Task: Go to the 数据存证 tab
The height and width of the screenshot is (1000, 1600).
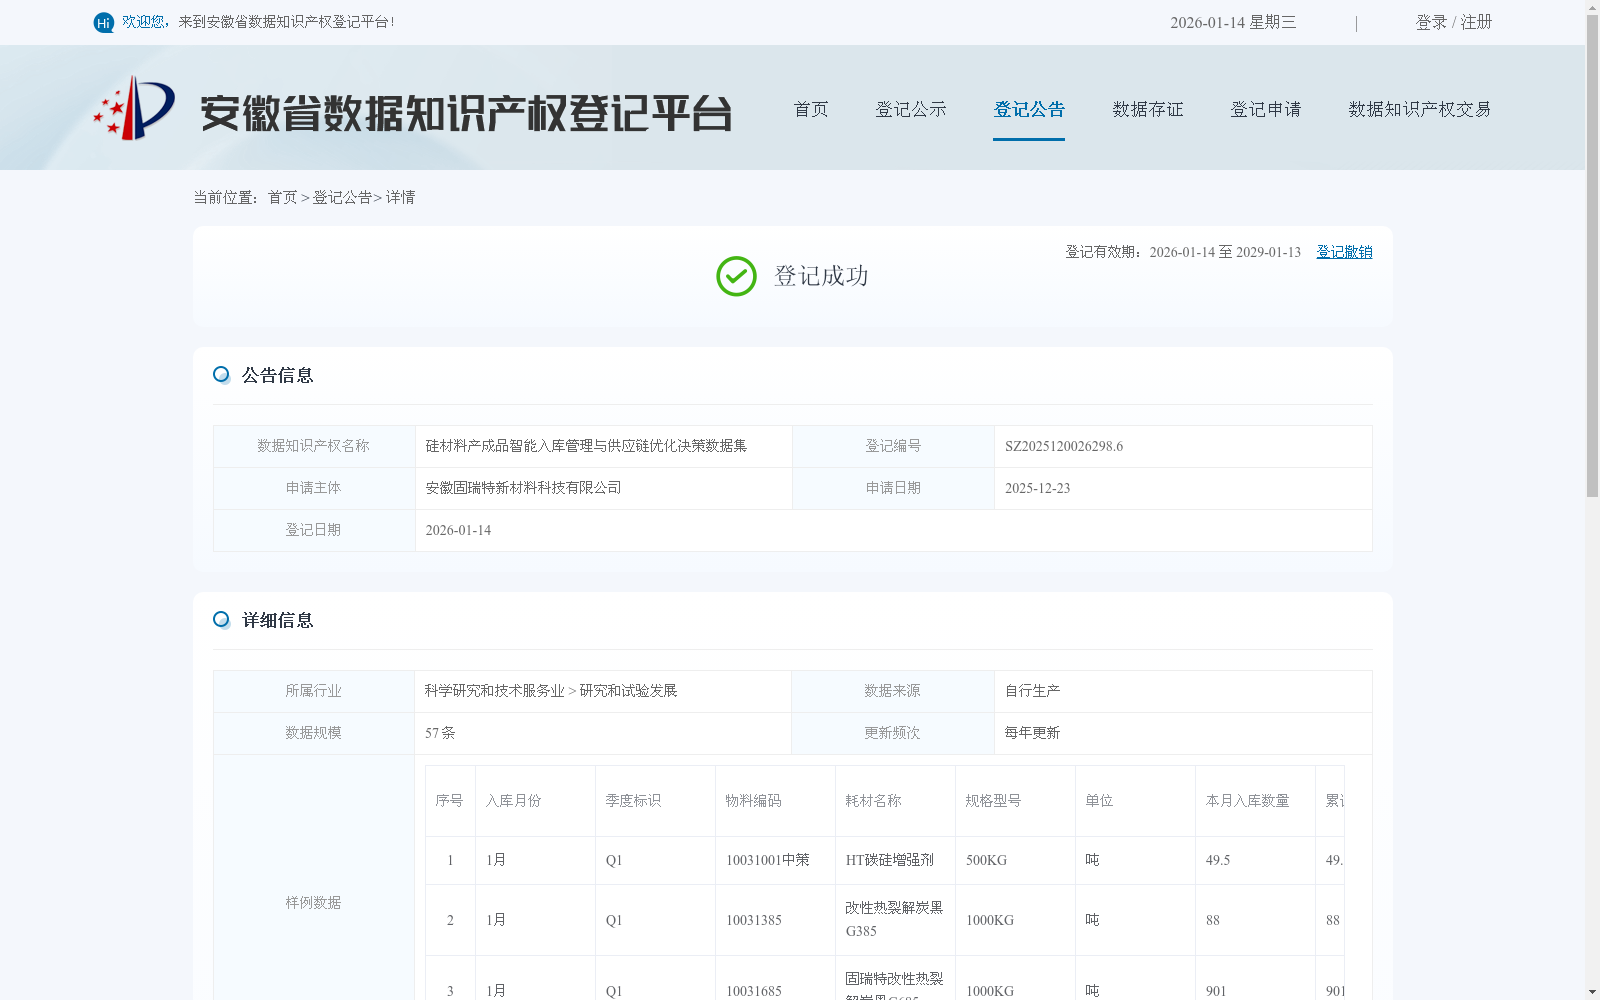Action: [x=1148, y=109]
